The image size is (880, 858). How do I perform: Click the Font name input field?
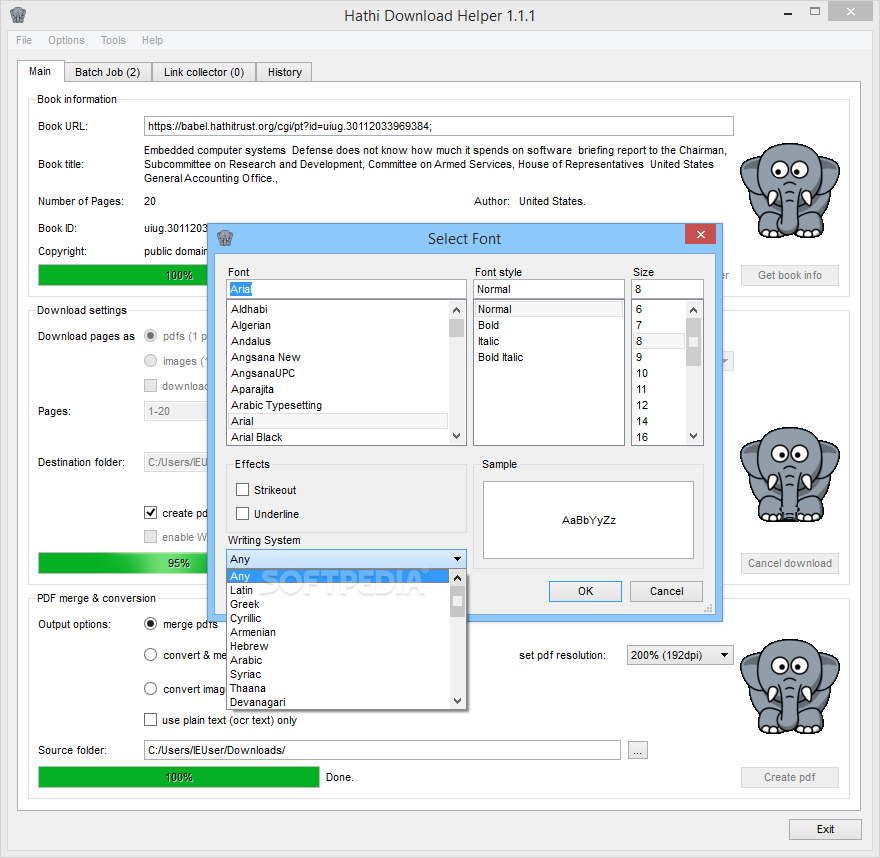[x=346, y=289]
